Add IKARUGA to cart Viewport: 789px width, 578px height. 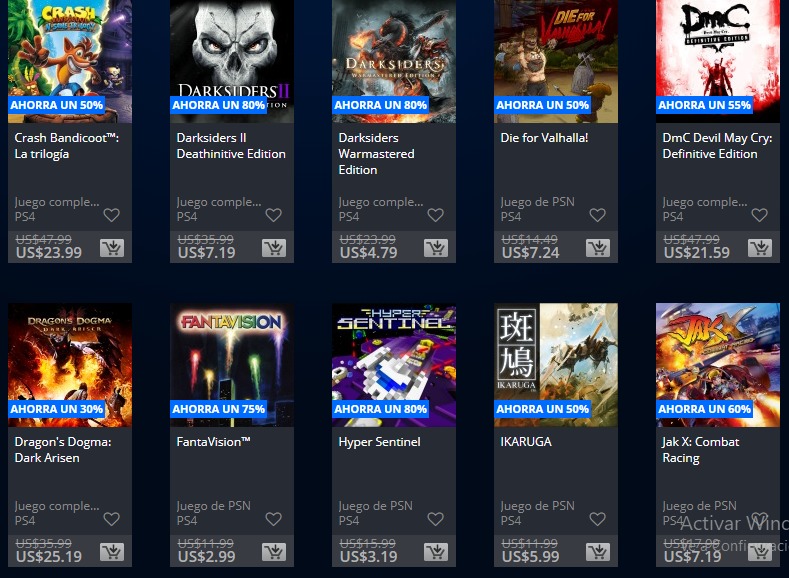coord(598,552)
